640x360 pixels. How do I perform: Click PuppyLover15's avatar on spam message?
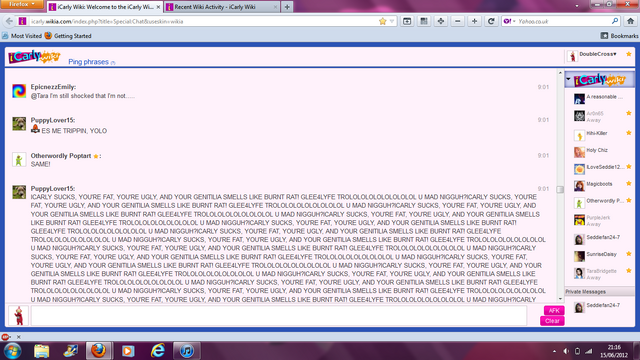click(x=19, y=192)
